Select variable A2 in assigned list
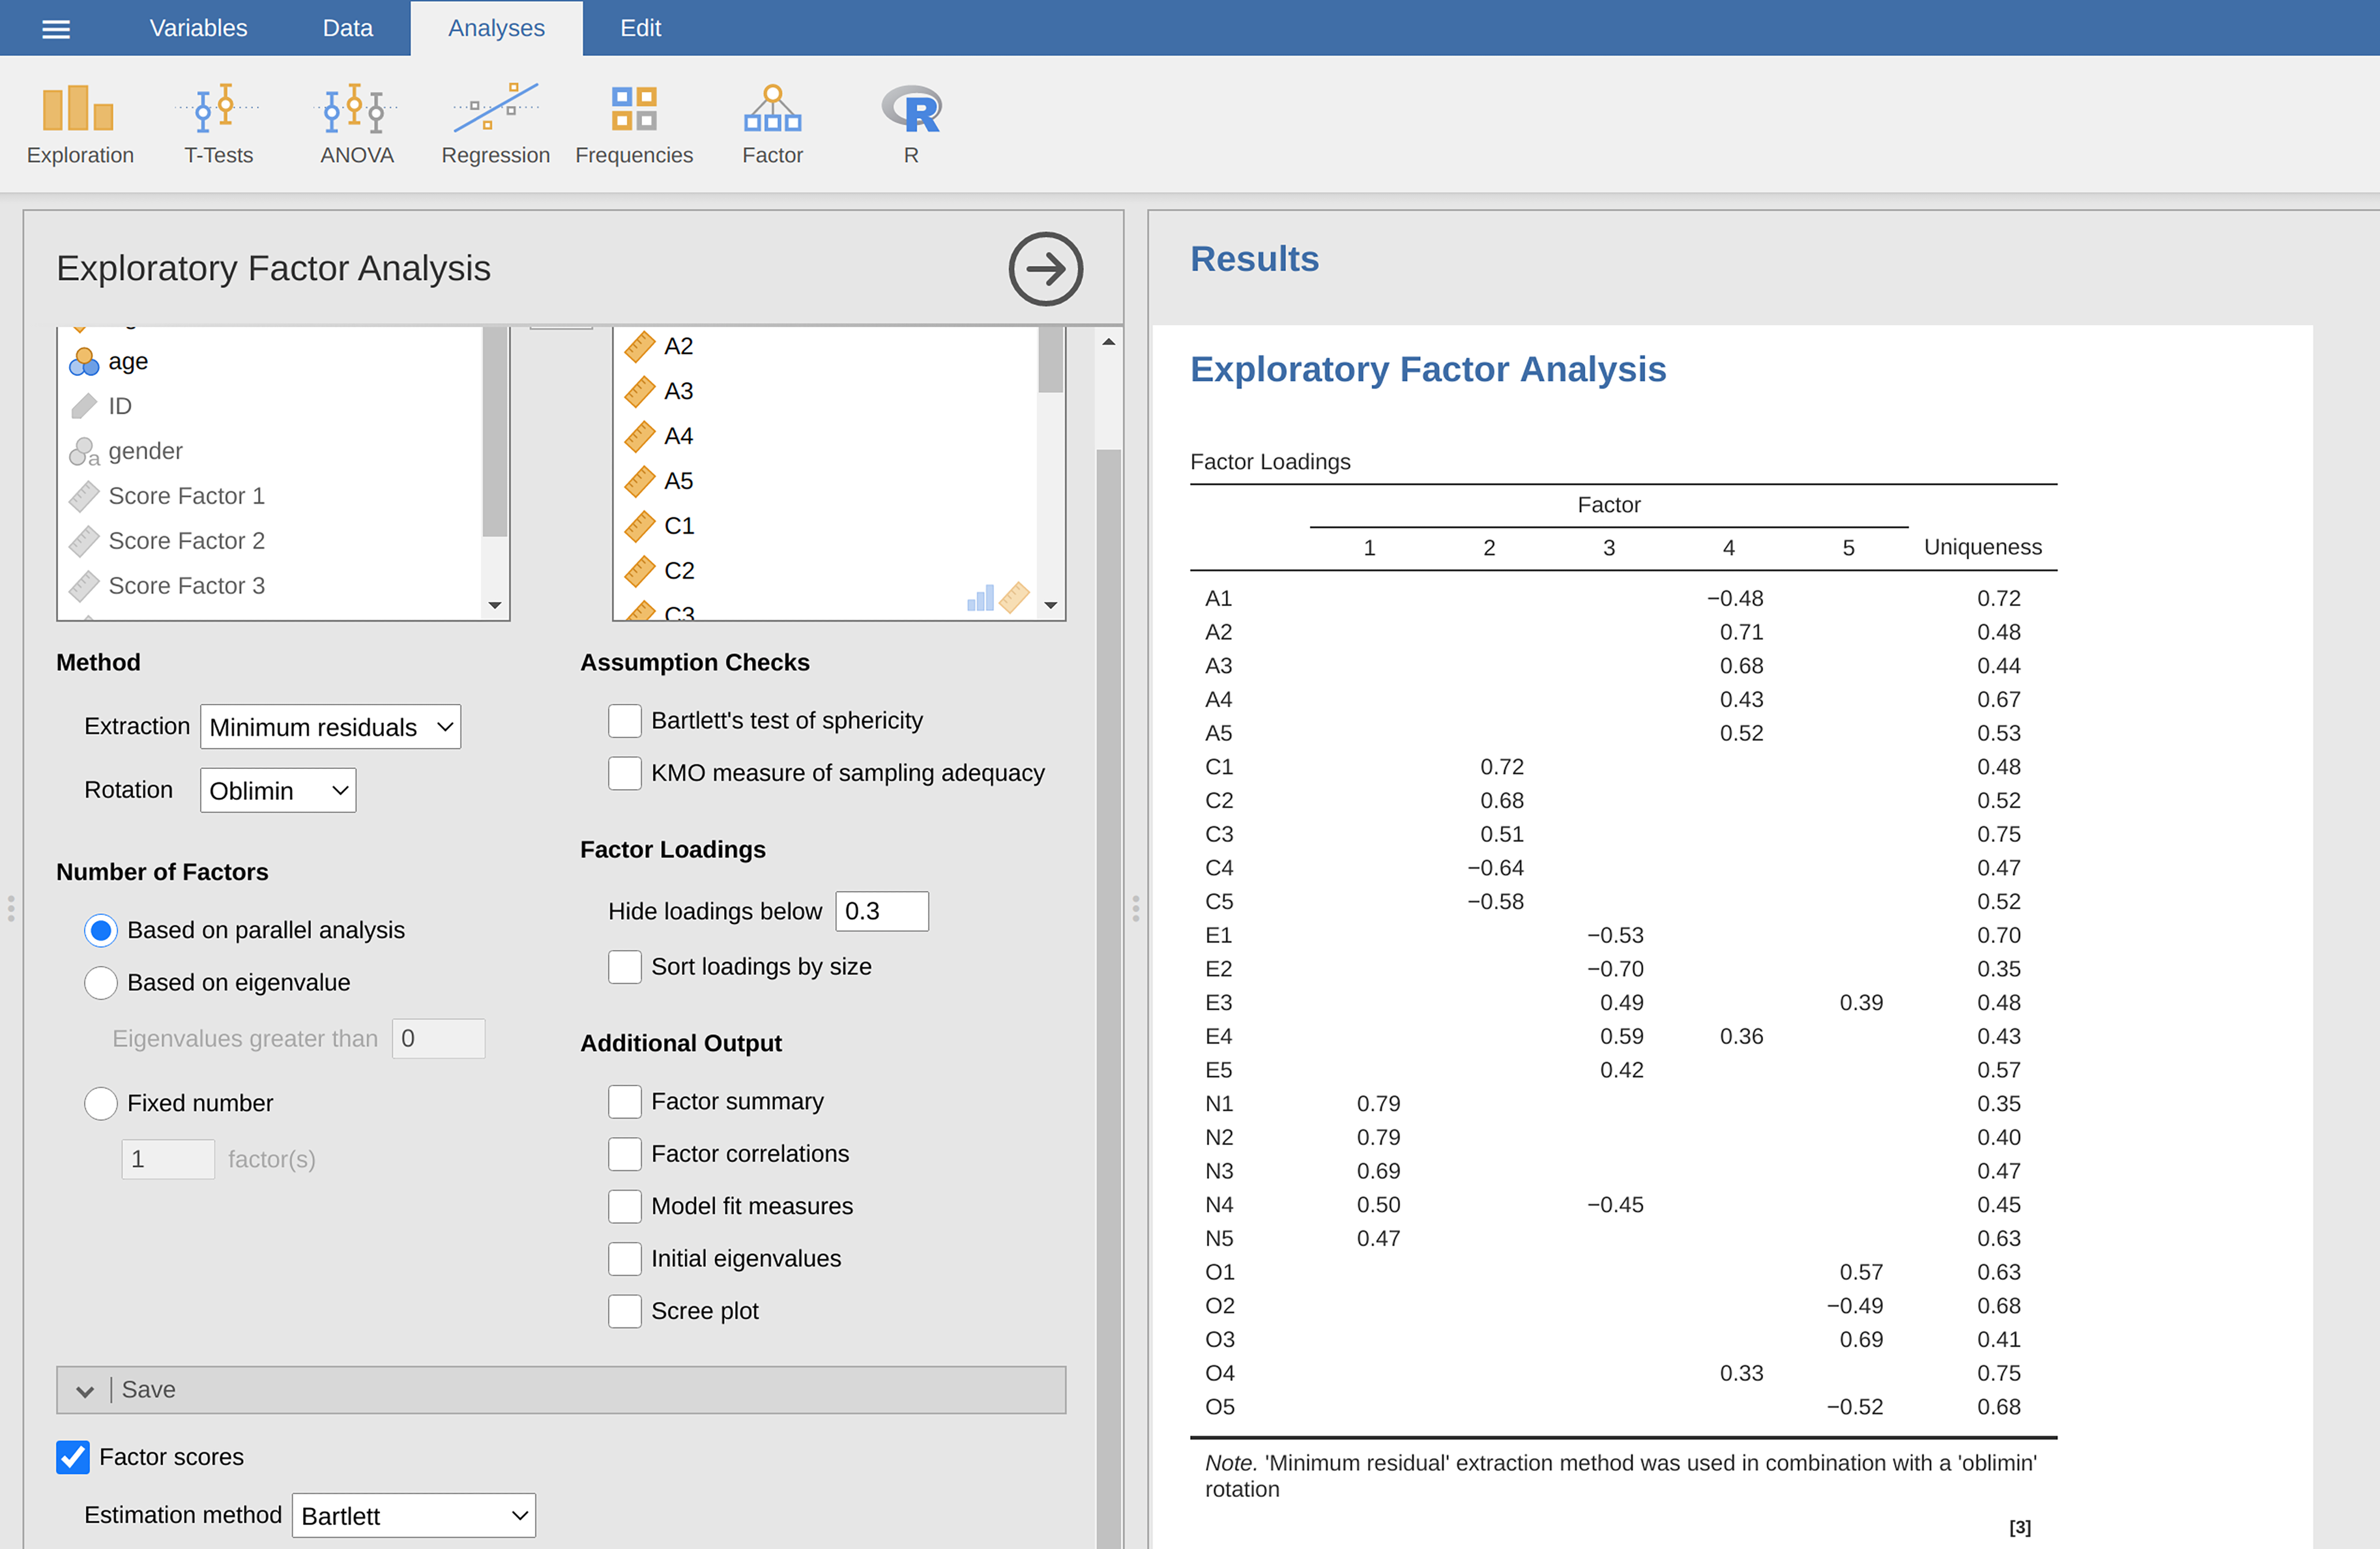The width and height of the screenshot is (2380, 1549). (x=825, y=346)
